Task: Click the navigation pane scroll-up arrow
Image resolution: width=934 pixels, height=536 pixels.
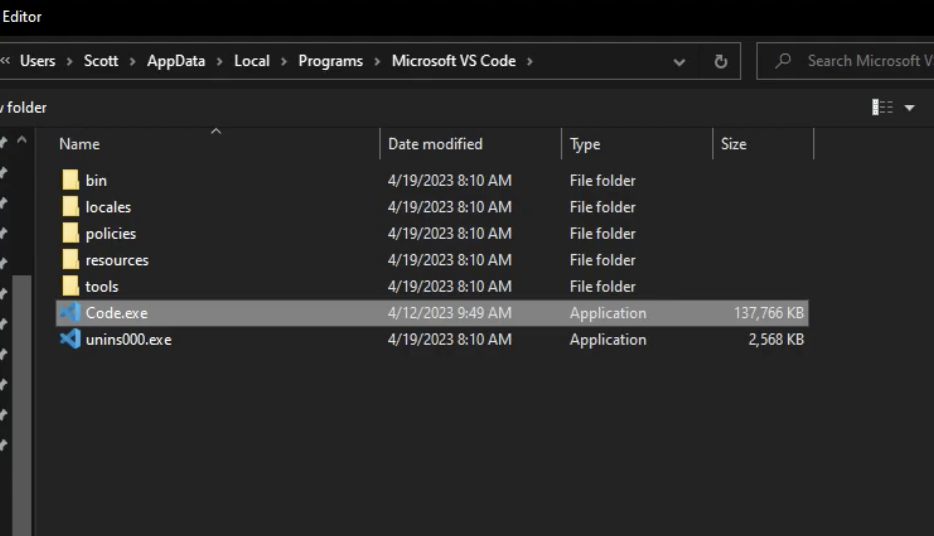Action: click(22, 141)
